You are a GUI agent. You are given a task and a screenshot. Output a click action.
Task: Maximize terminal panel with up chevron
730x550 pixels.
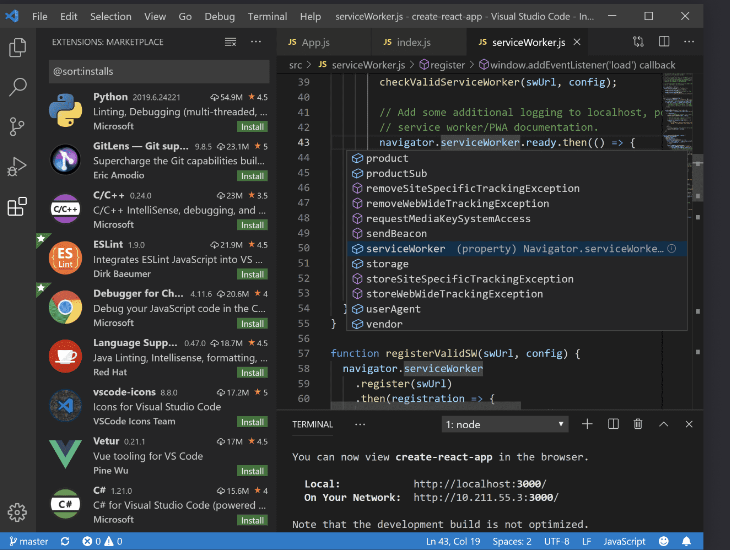point(663,424)
